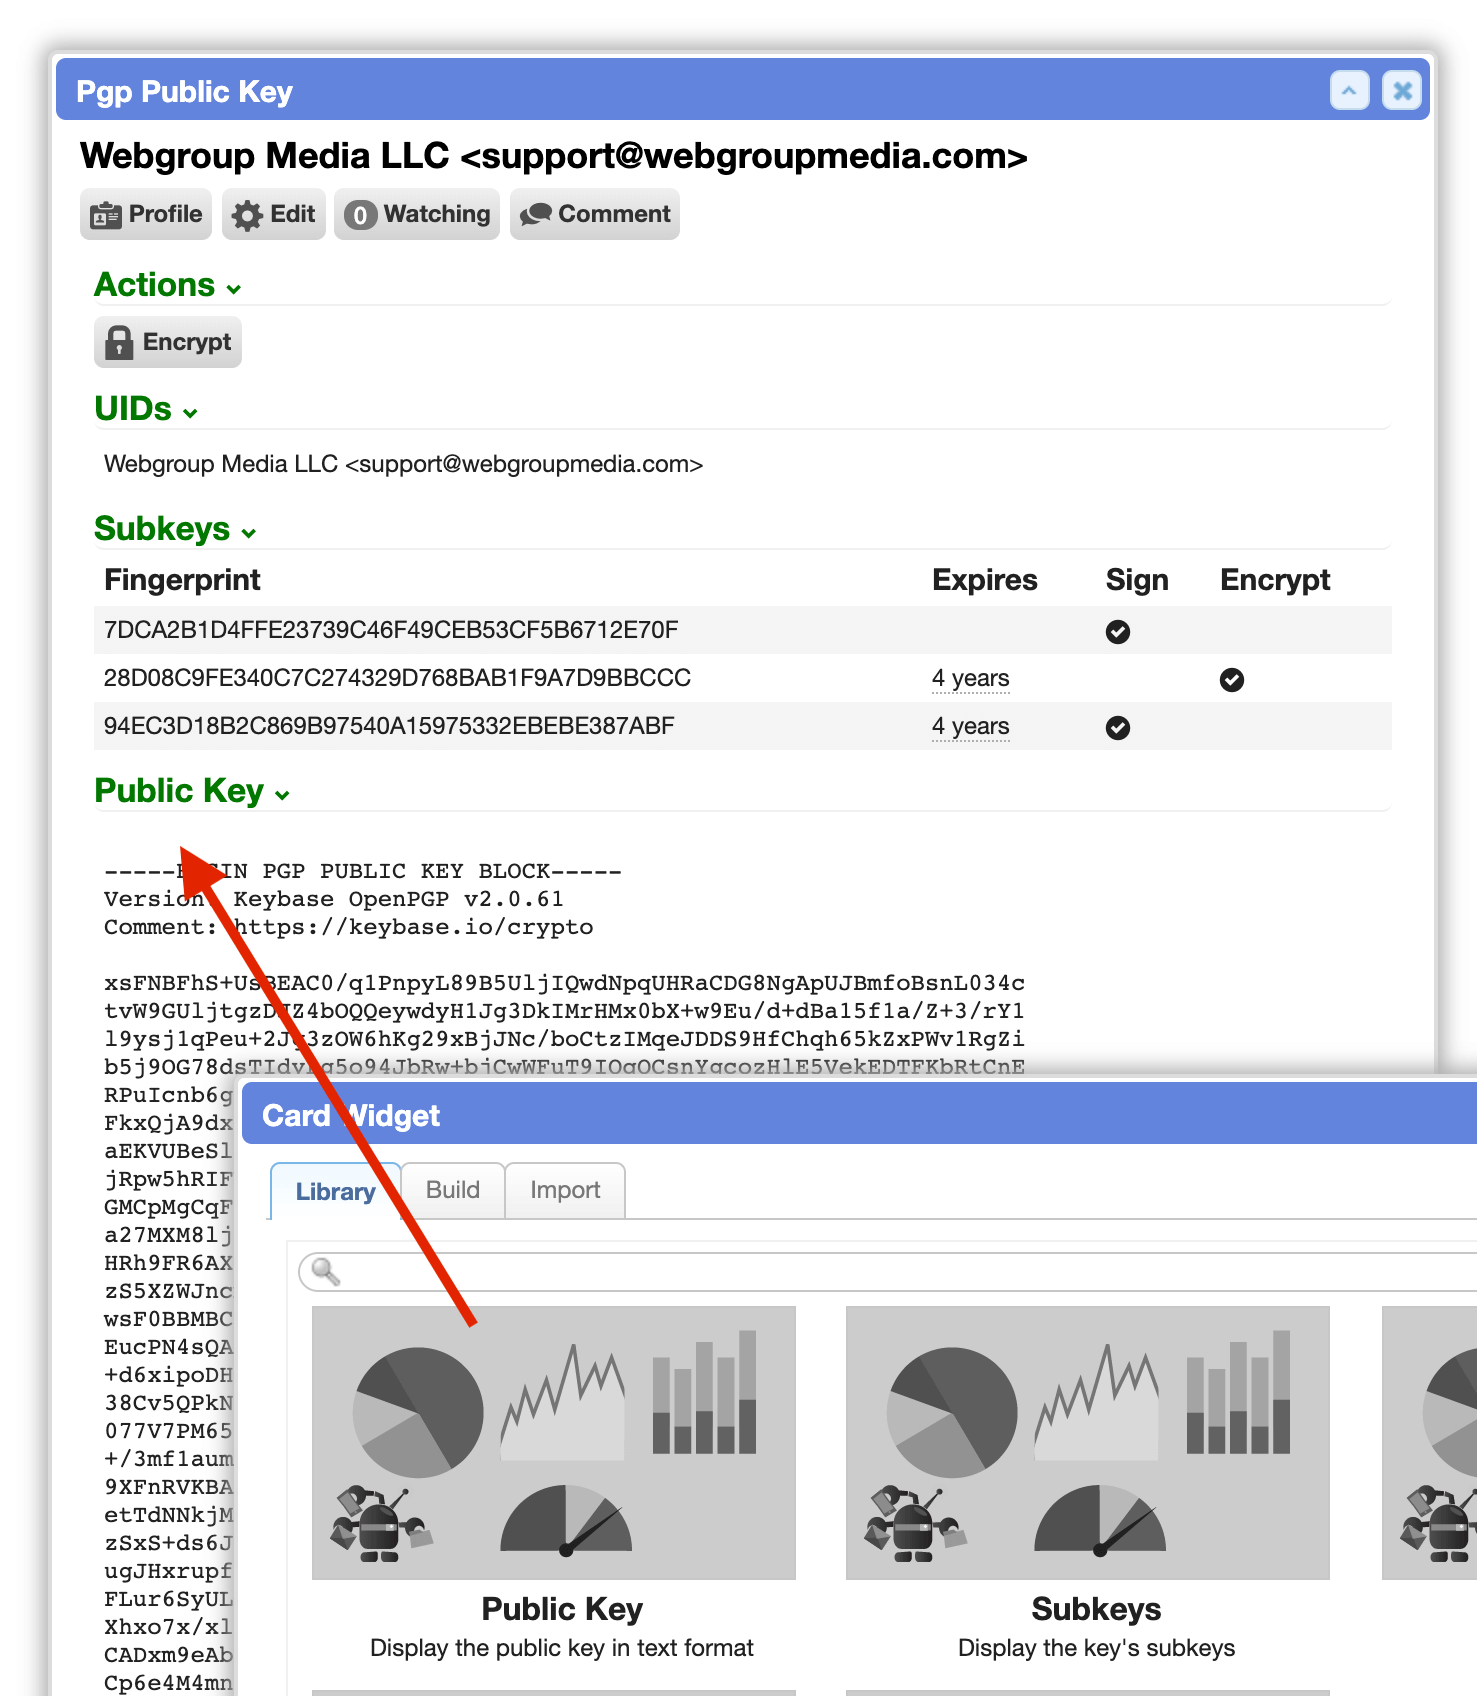Image resolution: width=1477 pixels, height=1696 pixels.
Task: Focus the Card Widget search field
Action: point(890,1271)
